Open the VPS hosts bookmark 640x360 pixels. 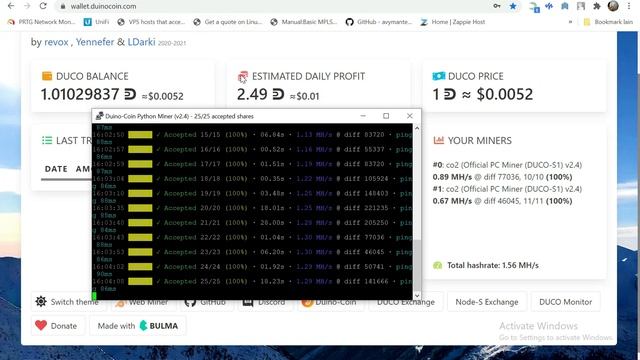151,22
